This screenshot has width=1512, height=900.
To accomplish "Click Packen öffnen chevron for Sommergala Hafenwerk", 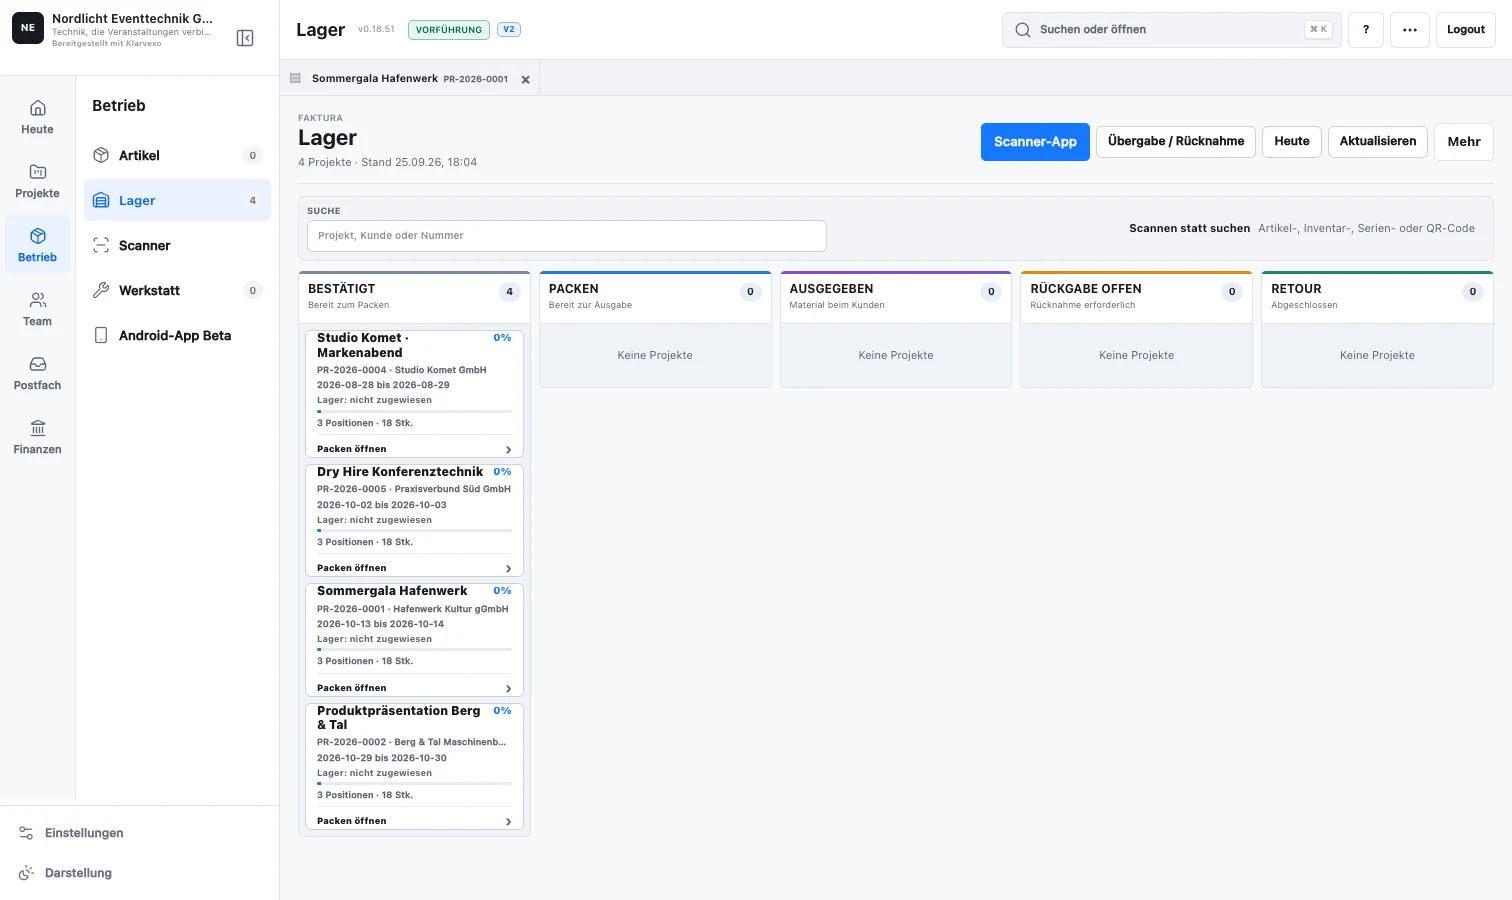I will 508,689.
